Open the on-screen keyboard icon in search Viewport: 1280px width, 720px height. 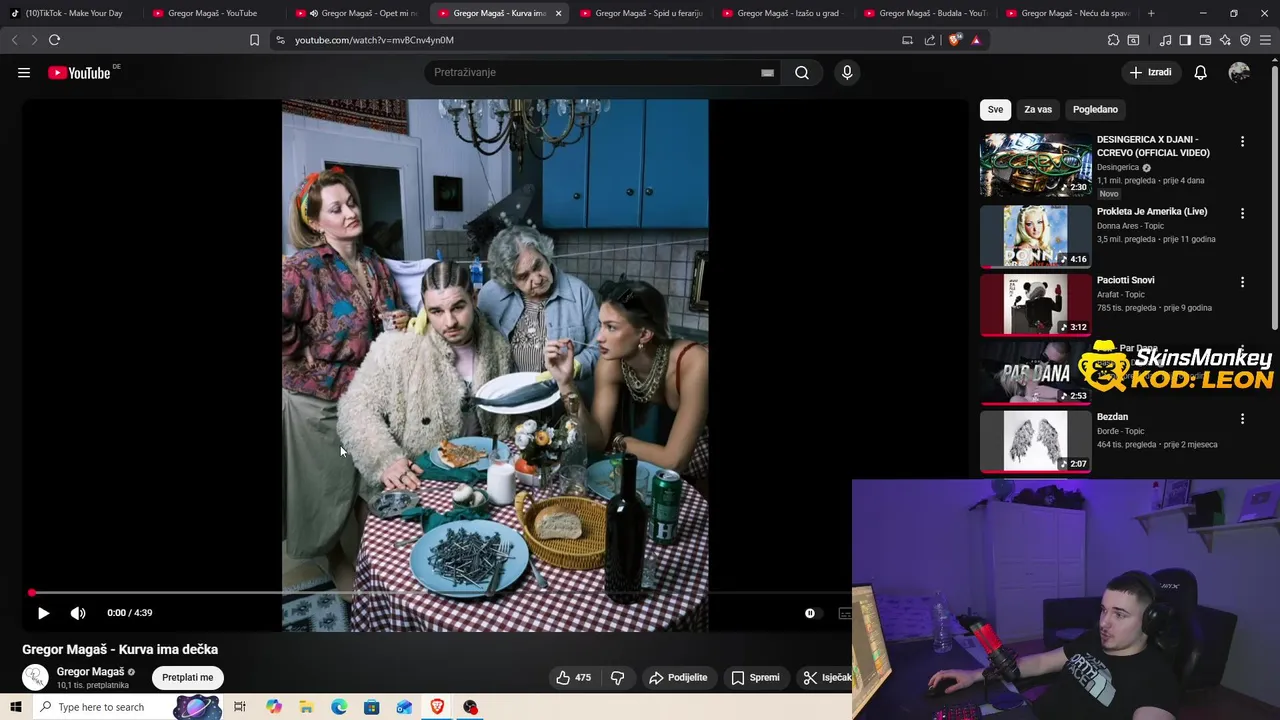coord(767,72)
